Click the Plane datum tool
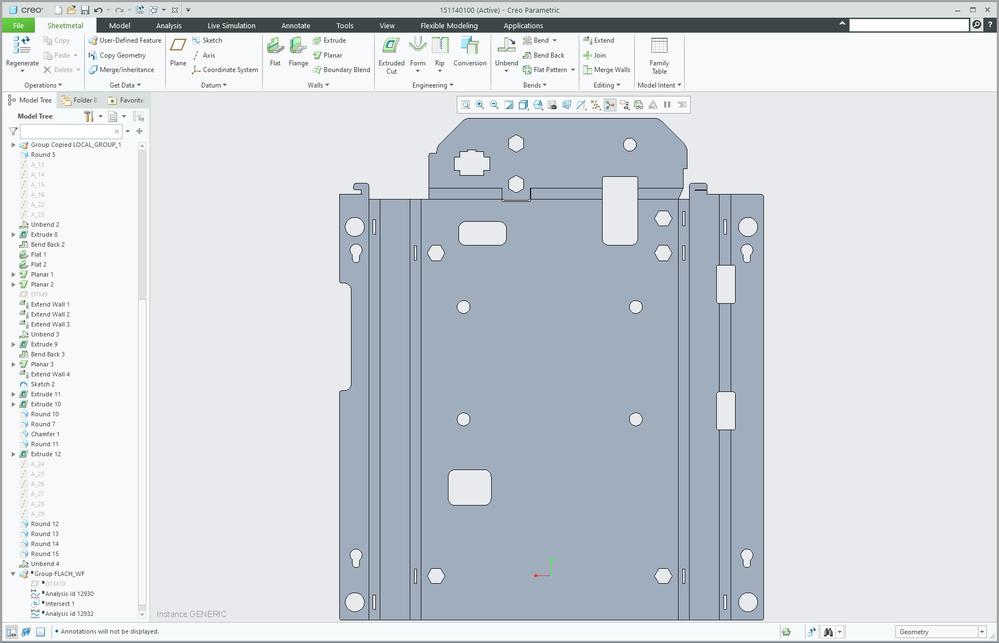The width and height of the screenshot is (999, 643). point(178,46)
